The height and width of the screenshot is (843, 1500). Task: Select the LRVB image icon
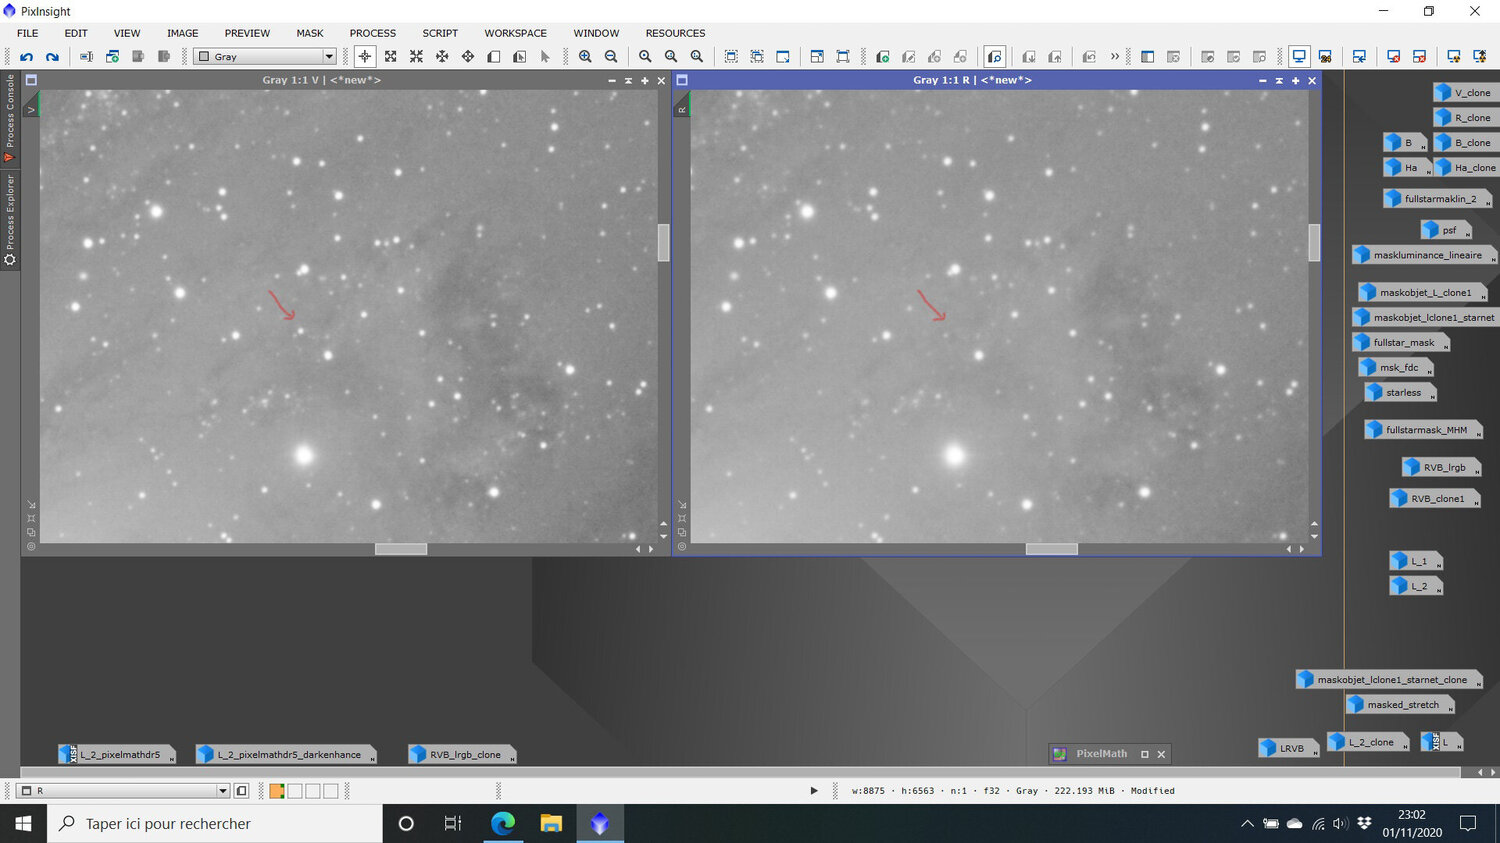1288,748
